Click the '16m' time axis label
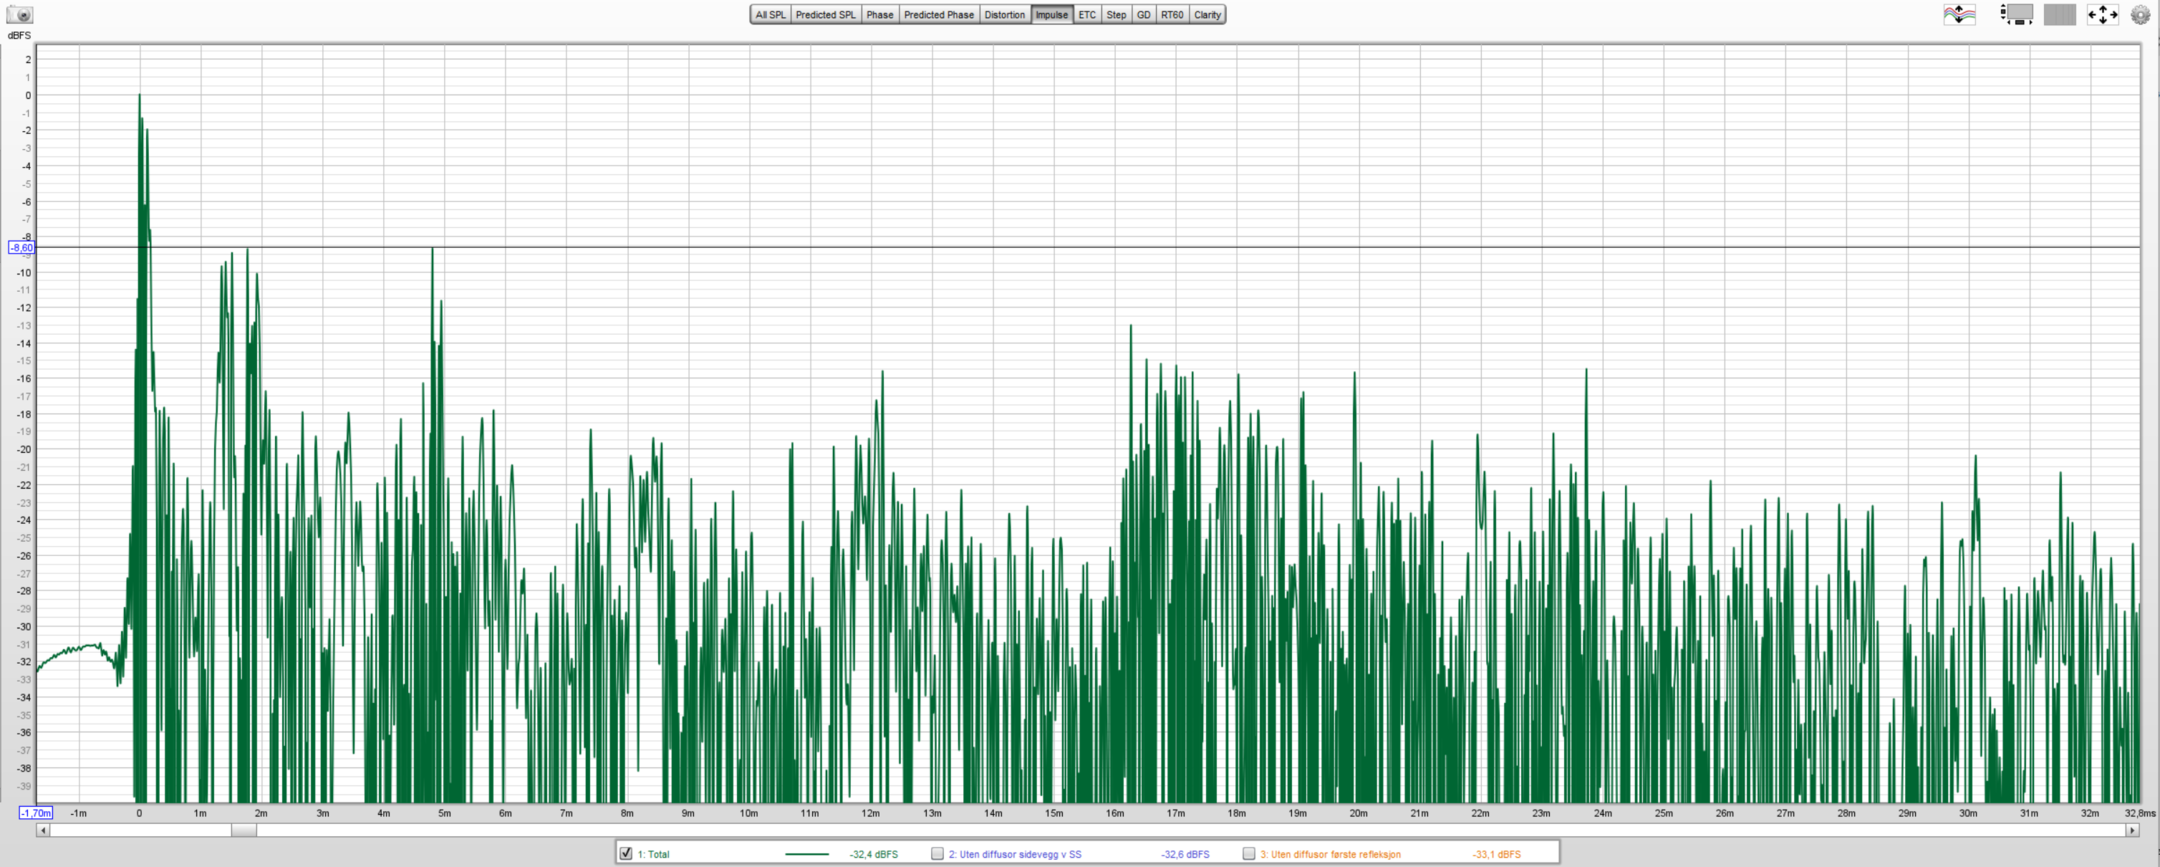The image size is (2160, 867). (x=1115, y=813)
